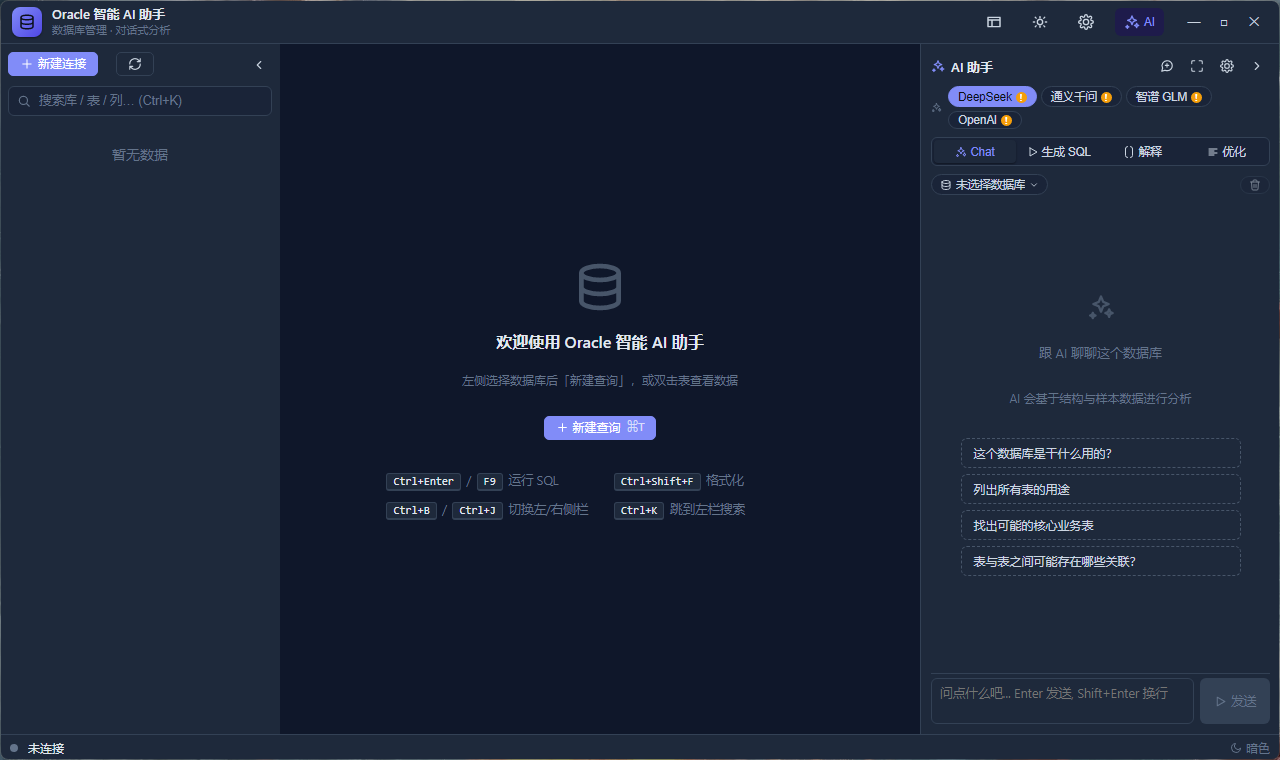Click the refresh connections icon

(x=135, y=64)
